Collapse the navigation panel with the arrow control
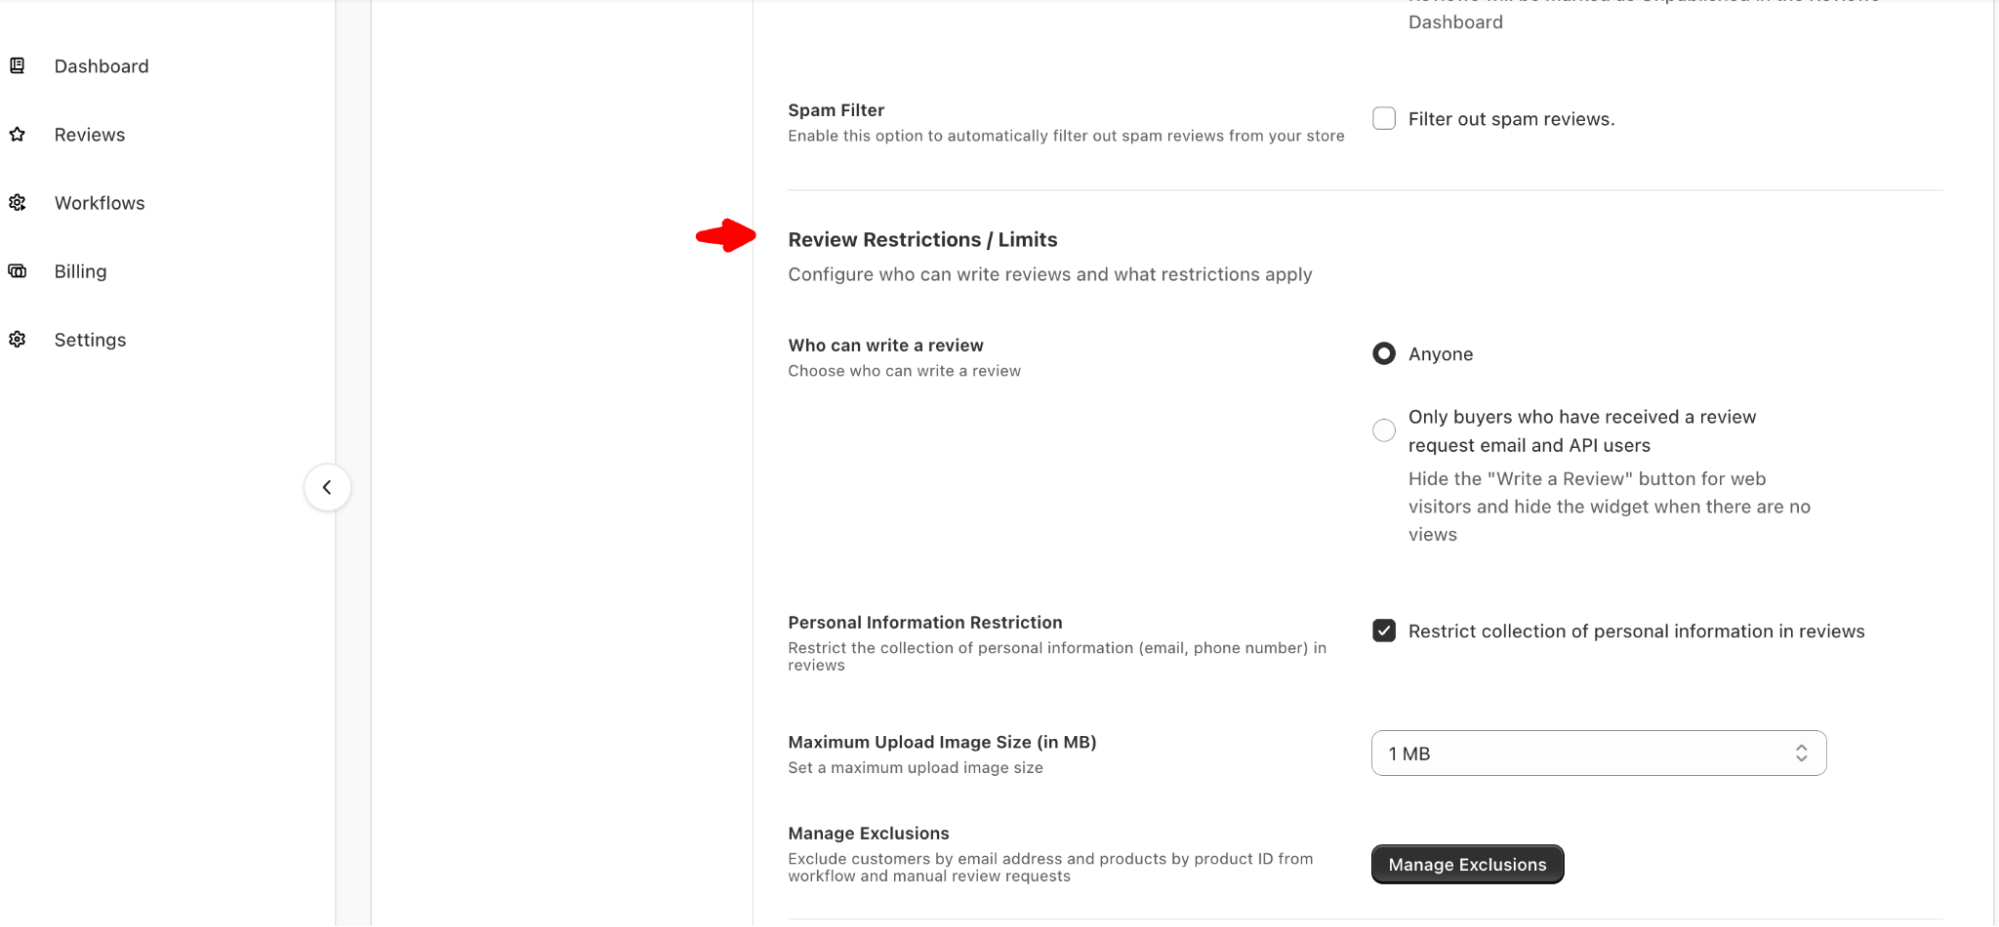This screenshot has height=927, width=1999. tap(327, 487)
